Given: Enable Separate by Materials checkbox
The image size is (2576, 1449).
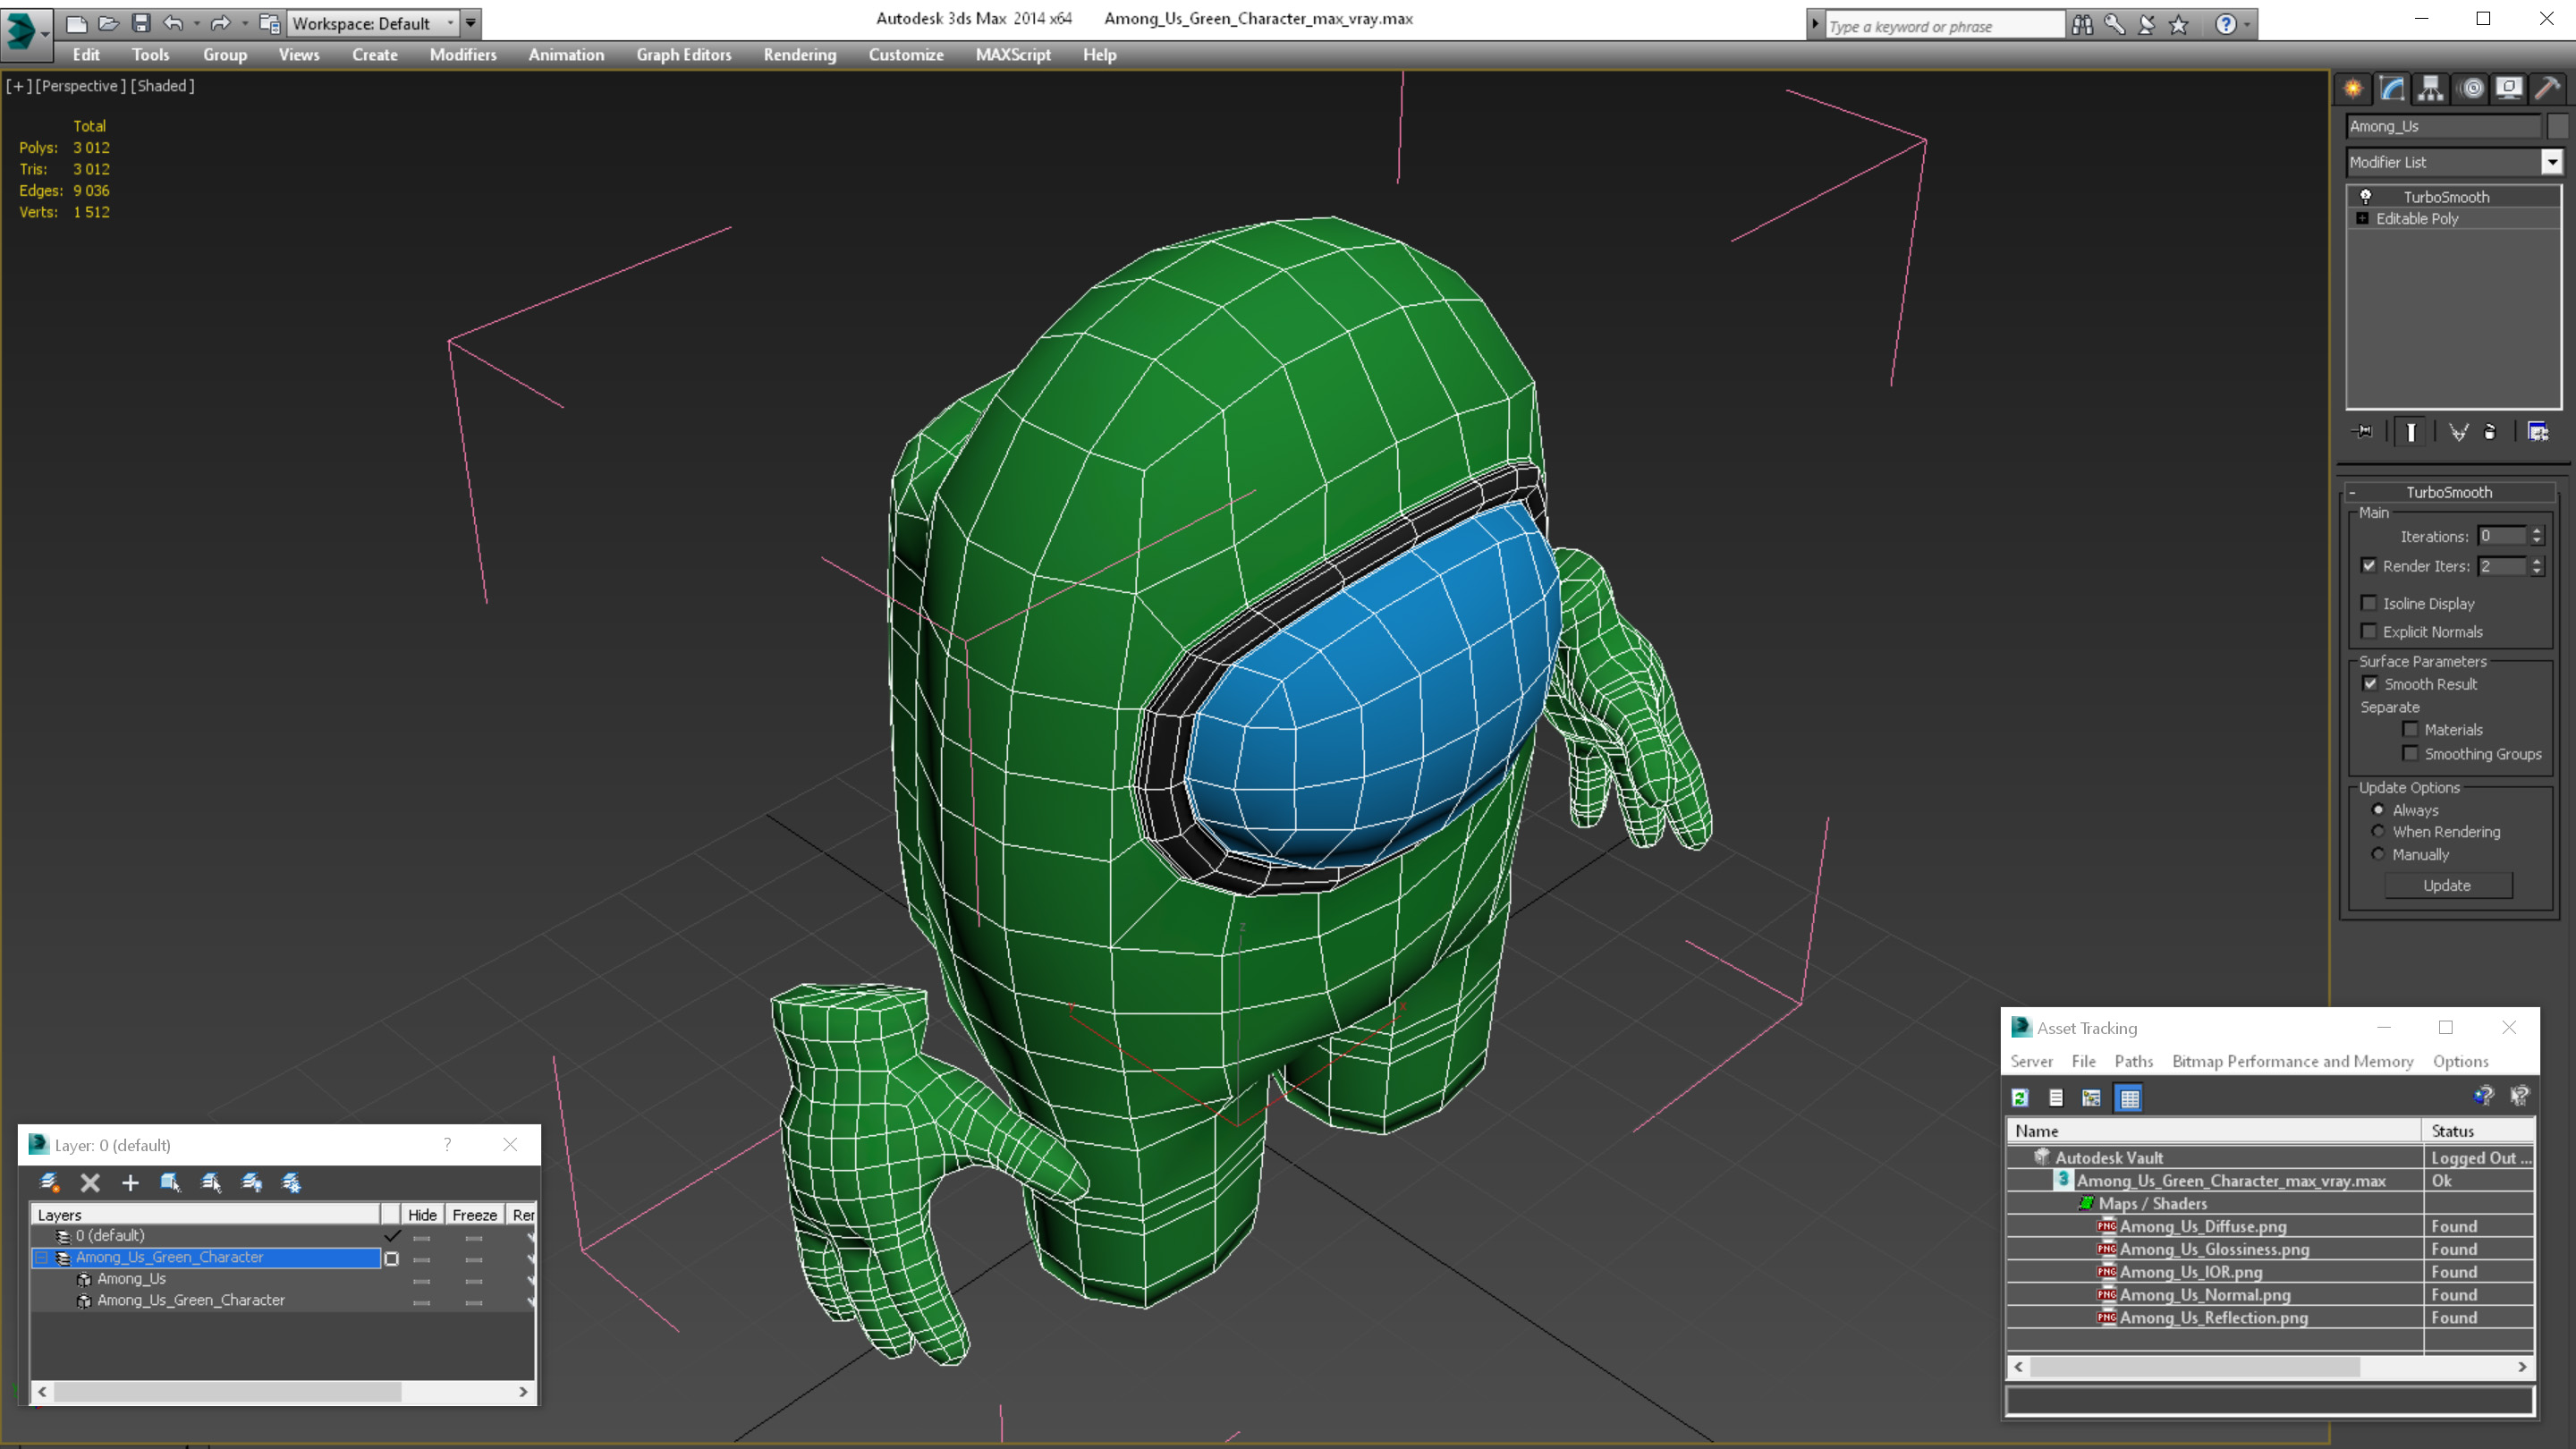Looking at the screenshot, I should pyautogui.click(x=2410, y=729).
